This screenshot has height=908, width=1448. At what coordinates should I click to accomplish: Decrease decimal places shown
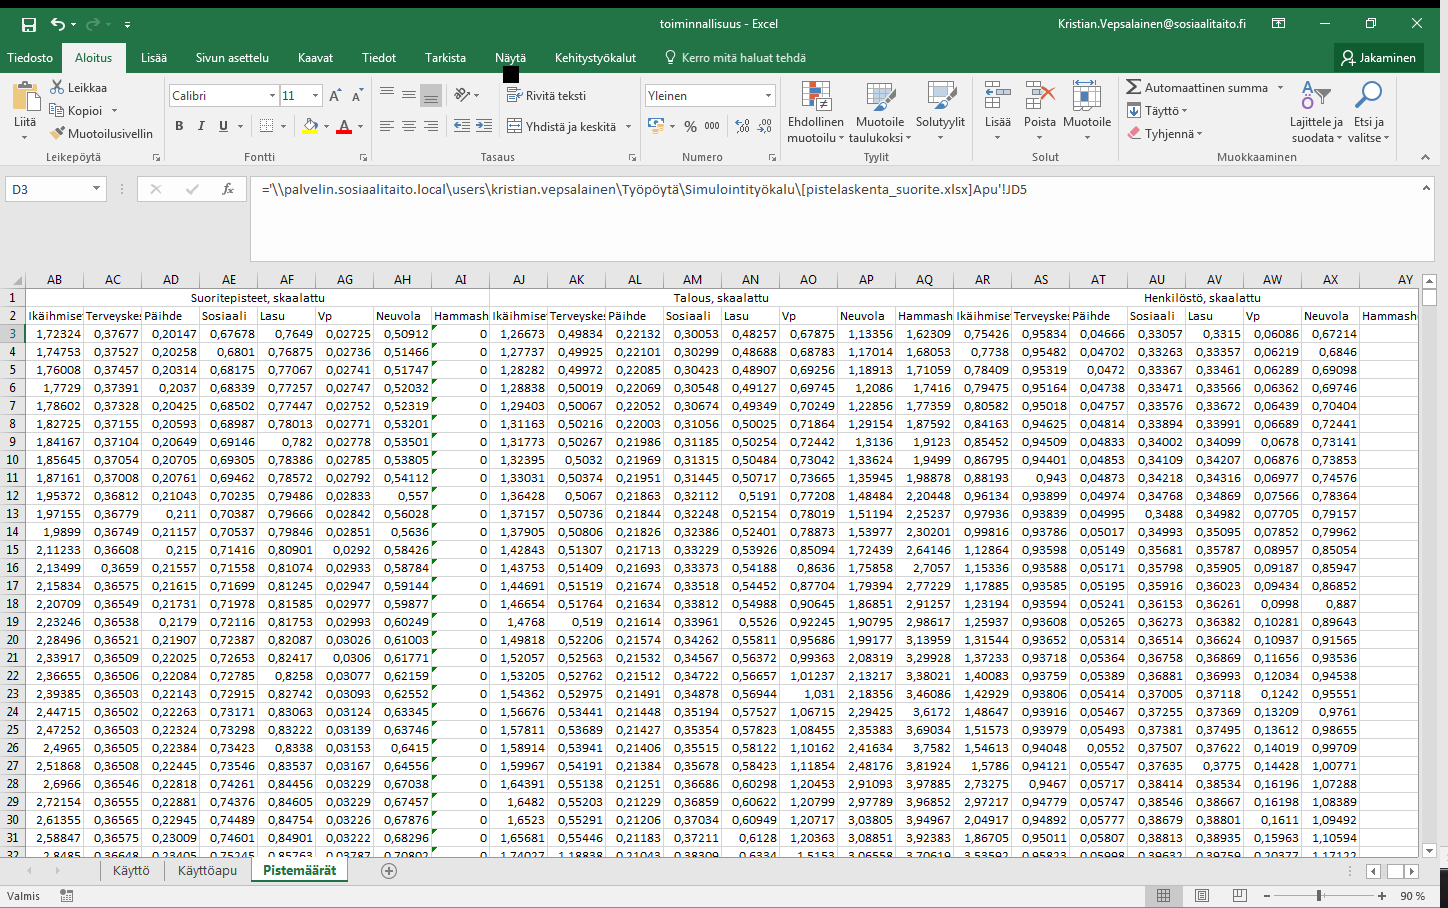(766, 126)
